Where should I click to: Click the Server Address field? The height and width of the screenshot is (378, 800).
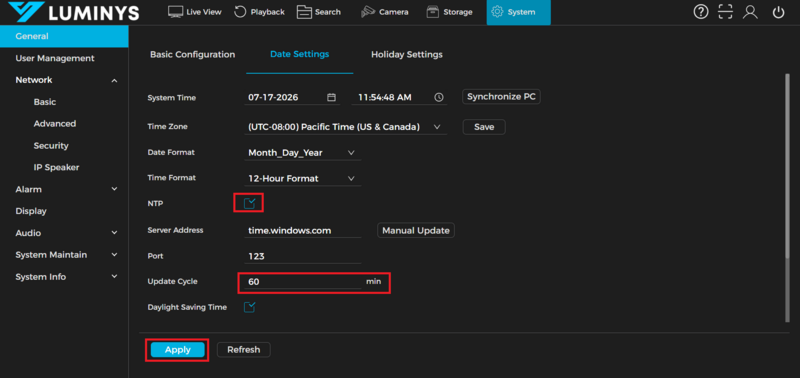coord(303,231)
